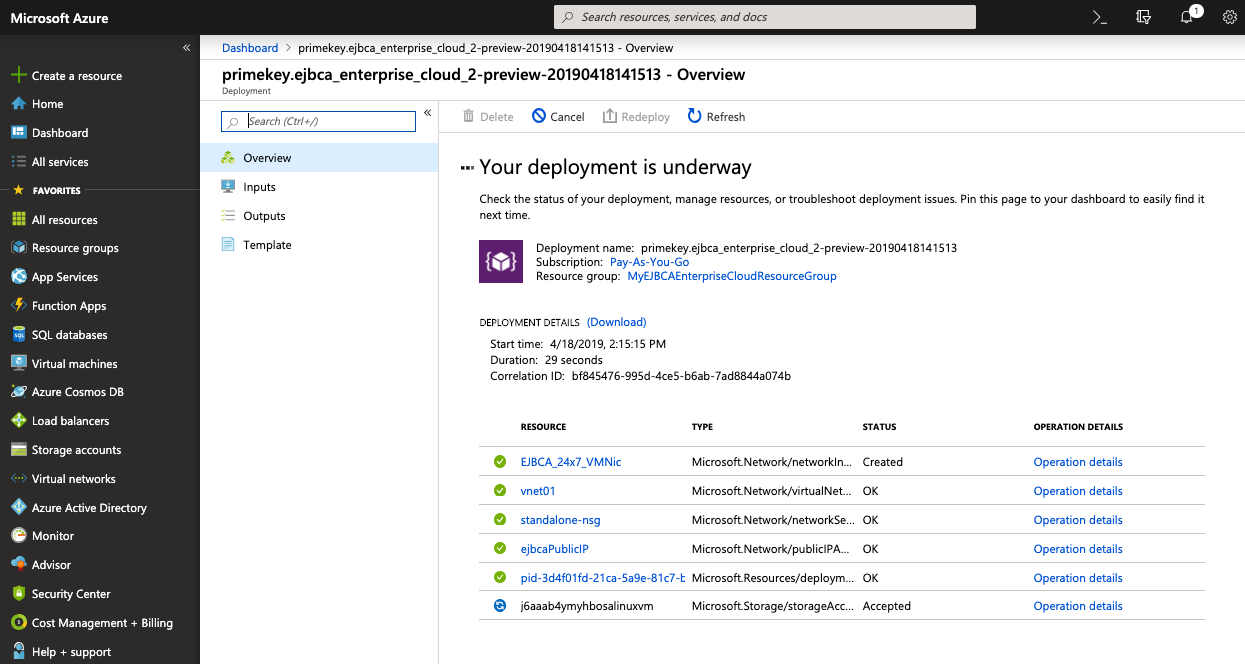The height and width of the screenshot is (664, 1245).
Task: View Operation details for vnet01
Action: coord(1077,491)
